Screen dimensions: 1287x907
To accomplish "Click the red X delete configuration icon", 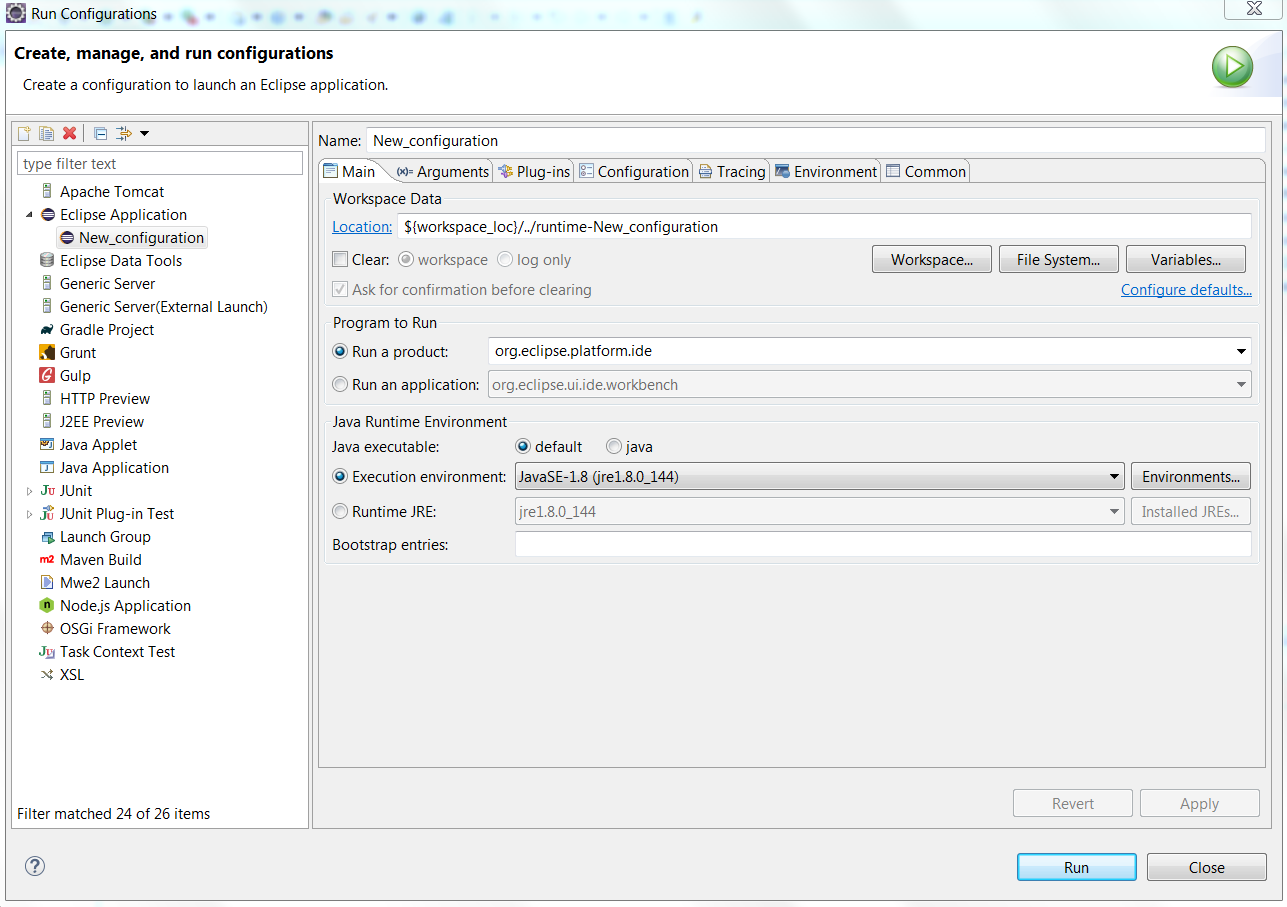I will (69, 133).
